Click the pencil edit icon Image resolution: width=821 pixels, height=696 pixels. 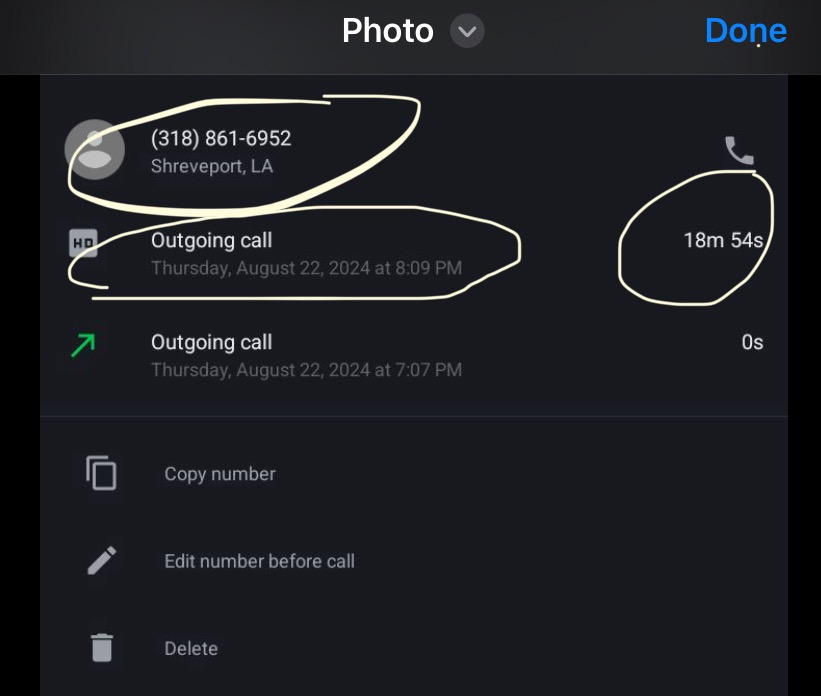101,560
